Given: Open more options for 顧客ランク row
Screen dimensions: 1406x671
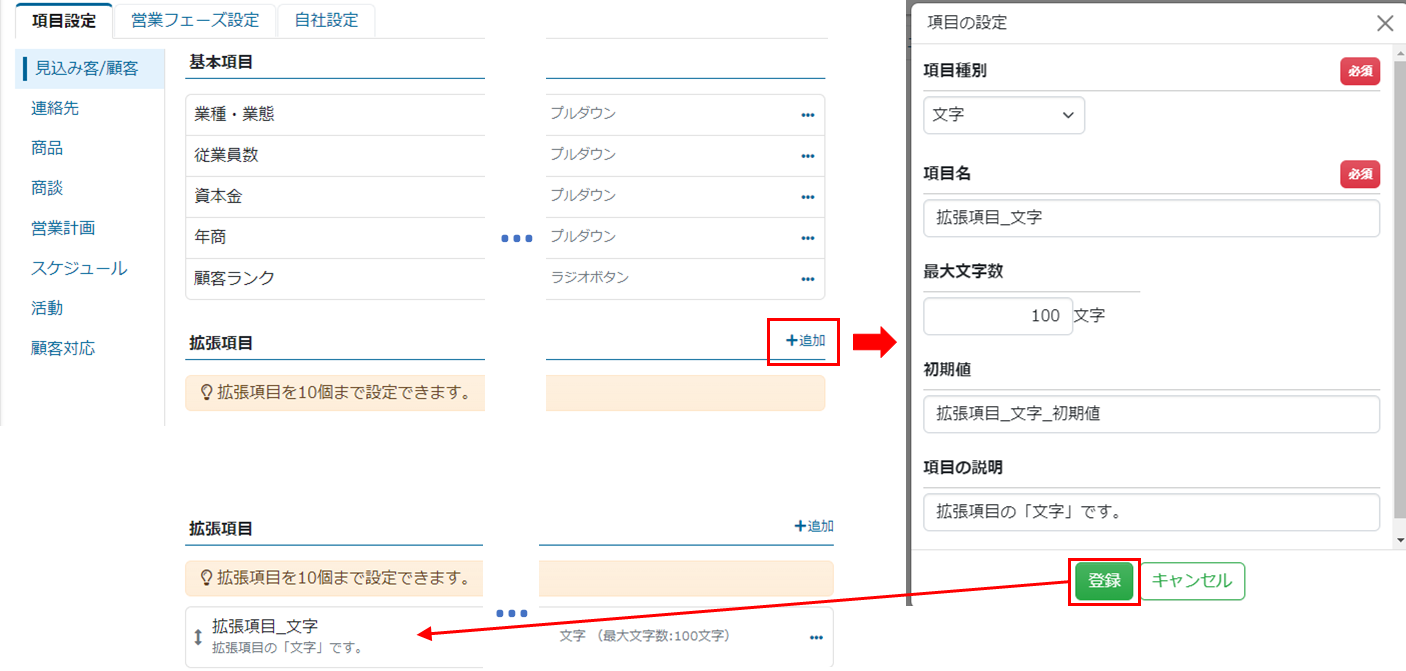Looking at the screenshot, I should tap(808, 279).
